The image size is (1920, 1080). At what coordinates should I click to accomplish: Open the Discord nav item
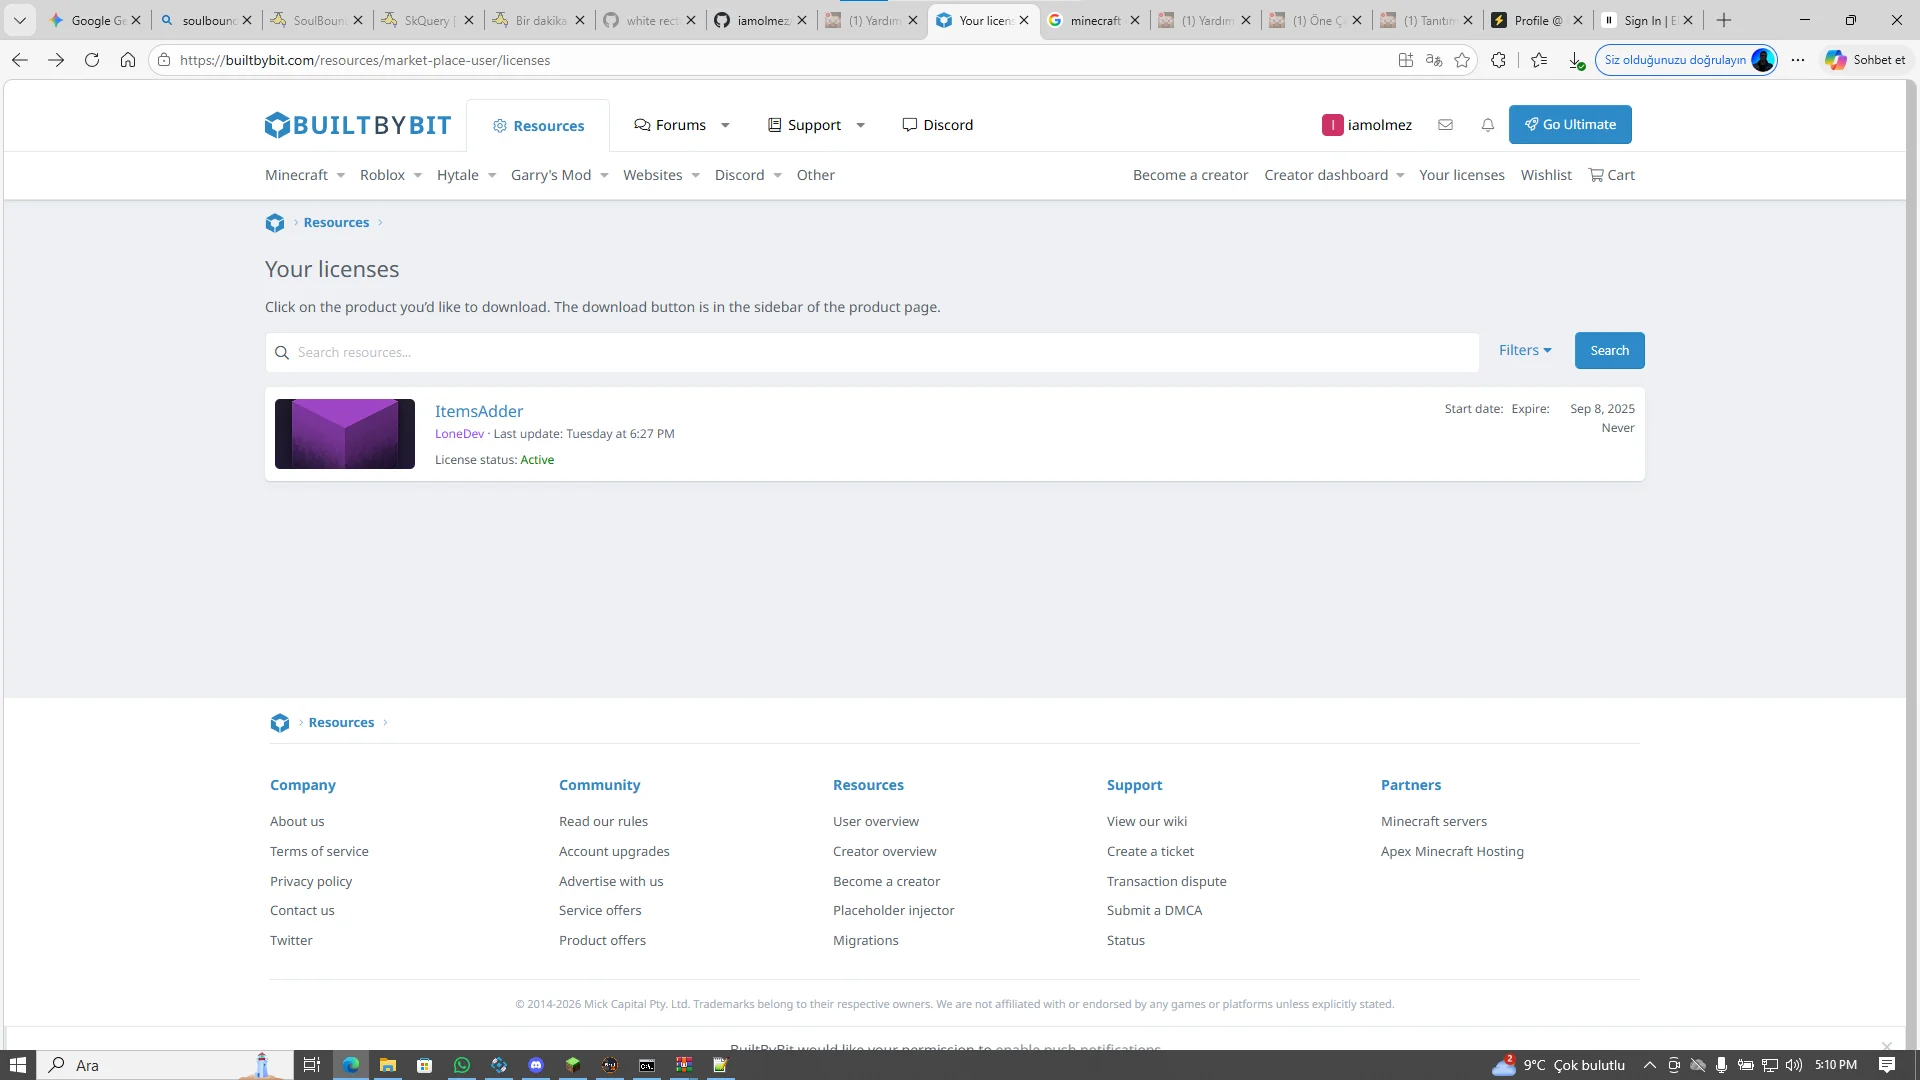coord(937,125)
